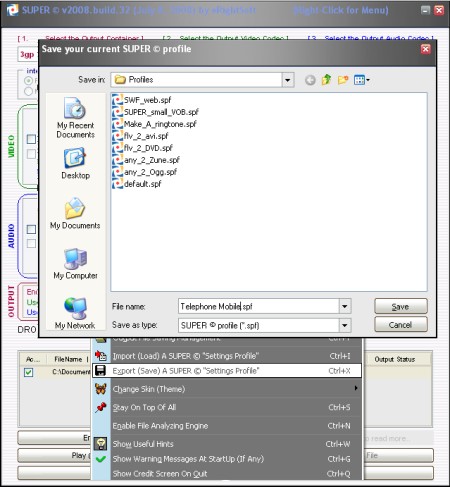Expand the Change Skin submenu arrow

(356, 388)
